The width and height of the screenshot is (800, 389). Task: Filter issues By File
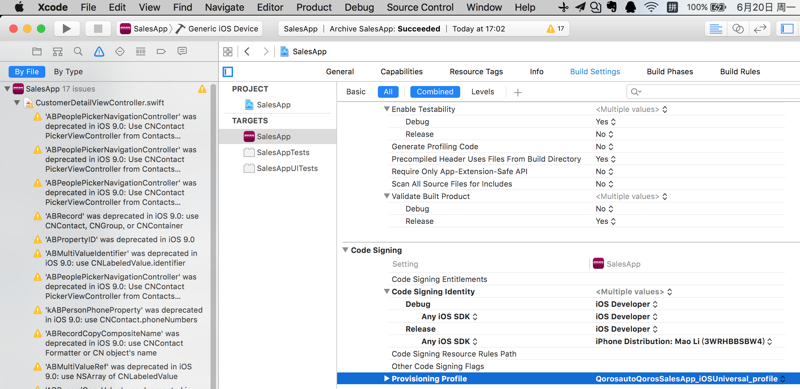27,72
